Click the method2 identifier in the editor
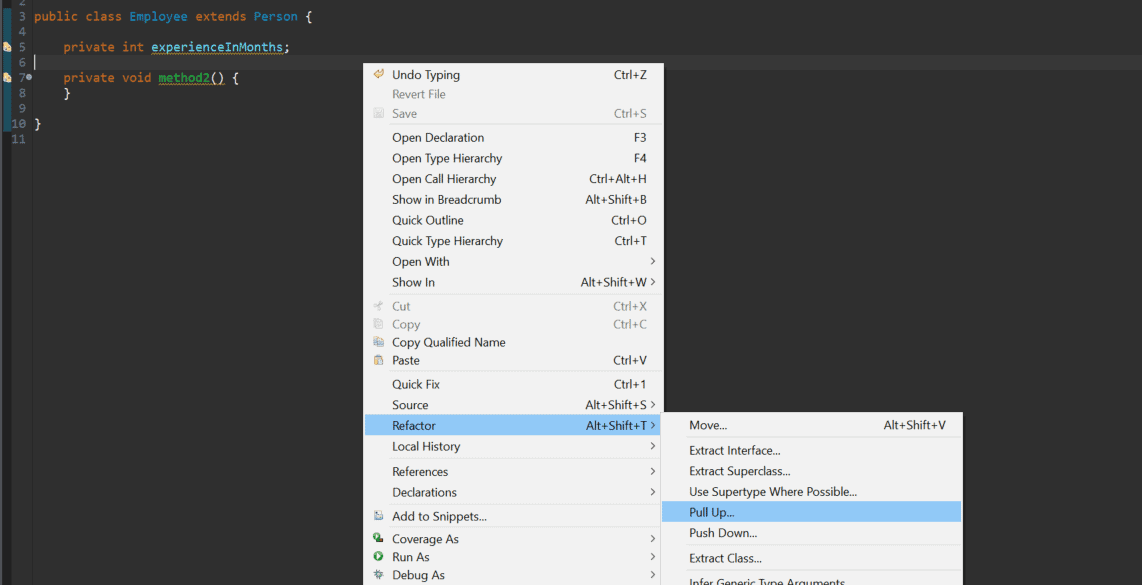The height and width of the screenshot is (585, 1142). tap(184, 77)
